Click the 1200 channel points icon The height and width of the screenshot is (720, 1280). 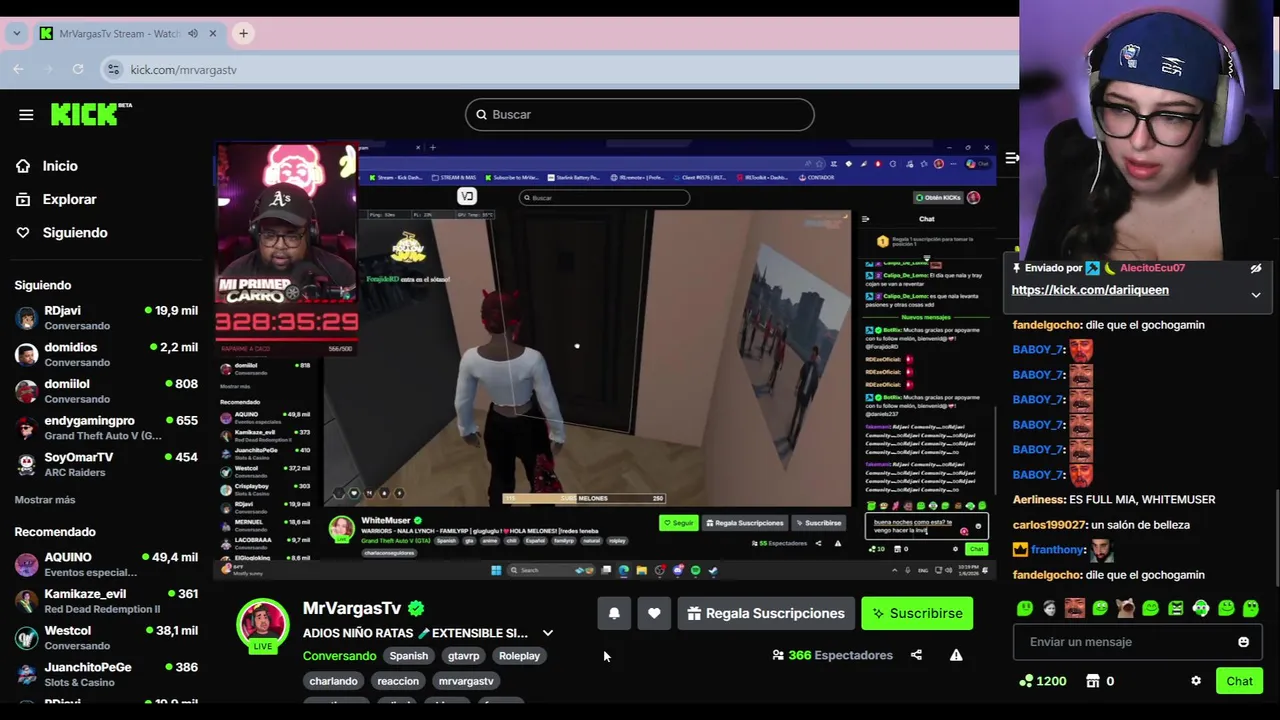tap(1025, 681)
